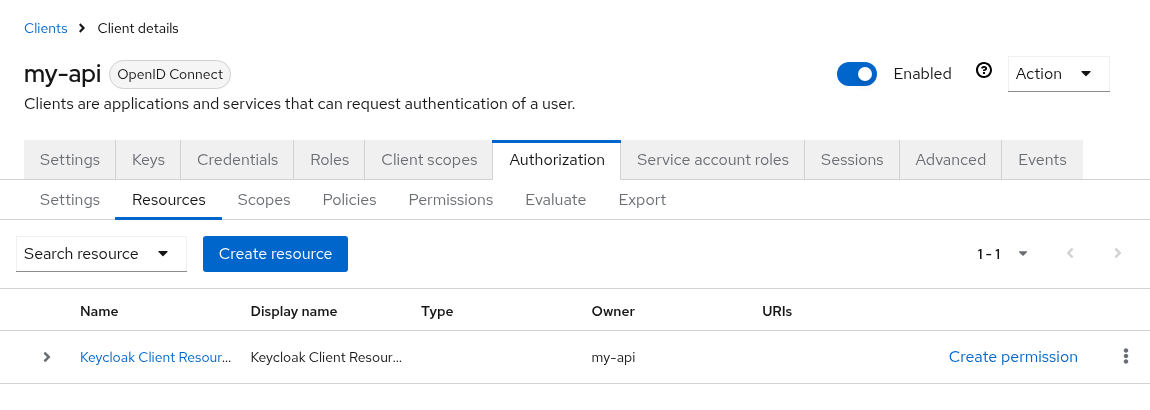Click the my-api owner cell
The image size is (1150, 410).
[x=613, y=358]
